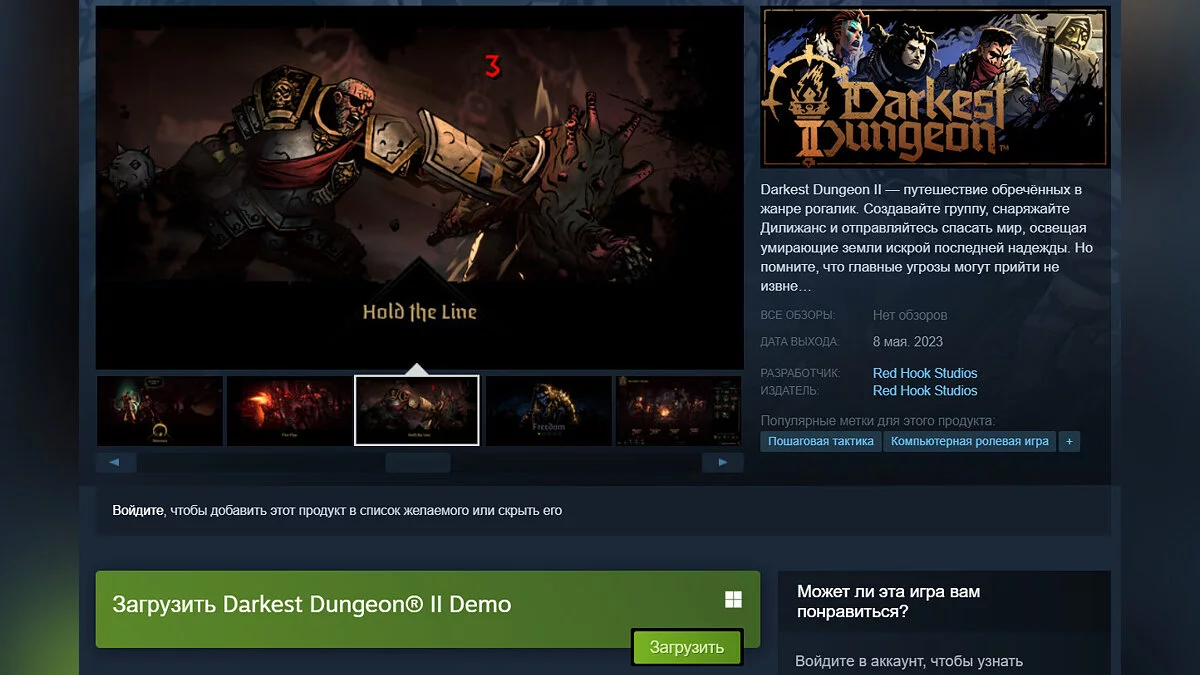Click the Загрузить Darkest Dungeon II Demo title
Viewport: 1200px width, 675px height.
pyautogui.click(x=312, y=604)
